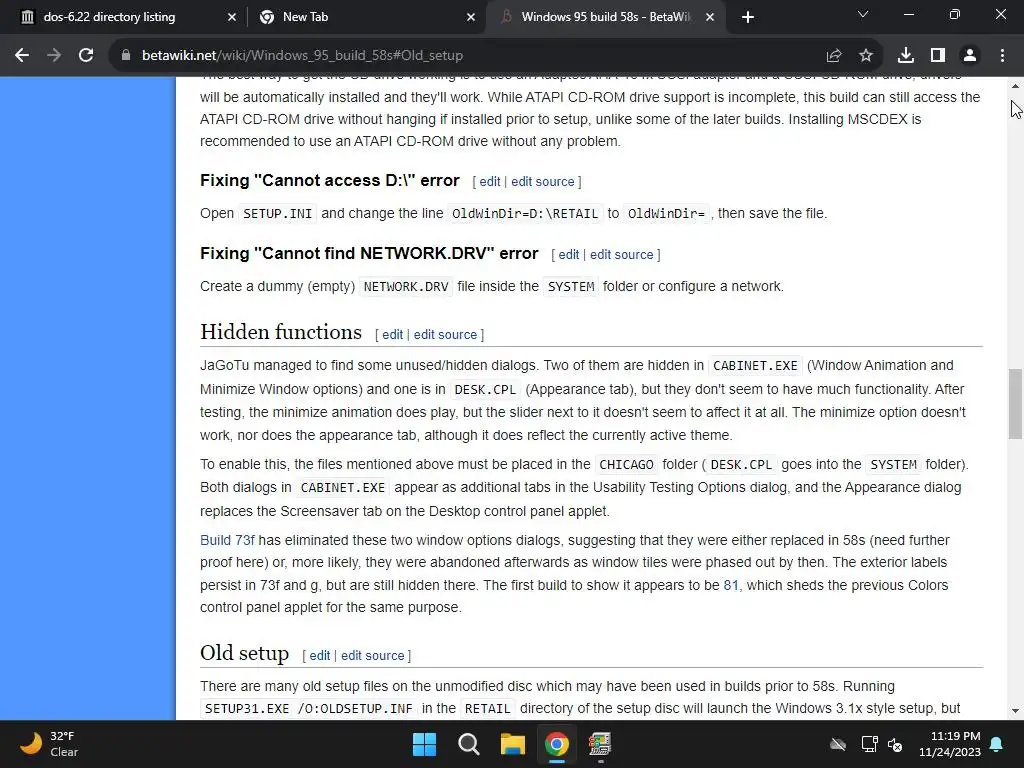
Task: Select the Windows 95 build 58s tab
Action: pos(604,18)
